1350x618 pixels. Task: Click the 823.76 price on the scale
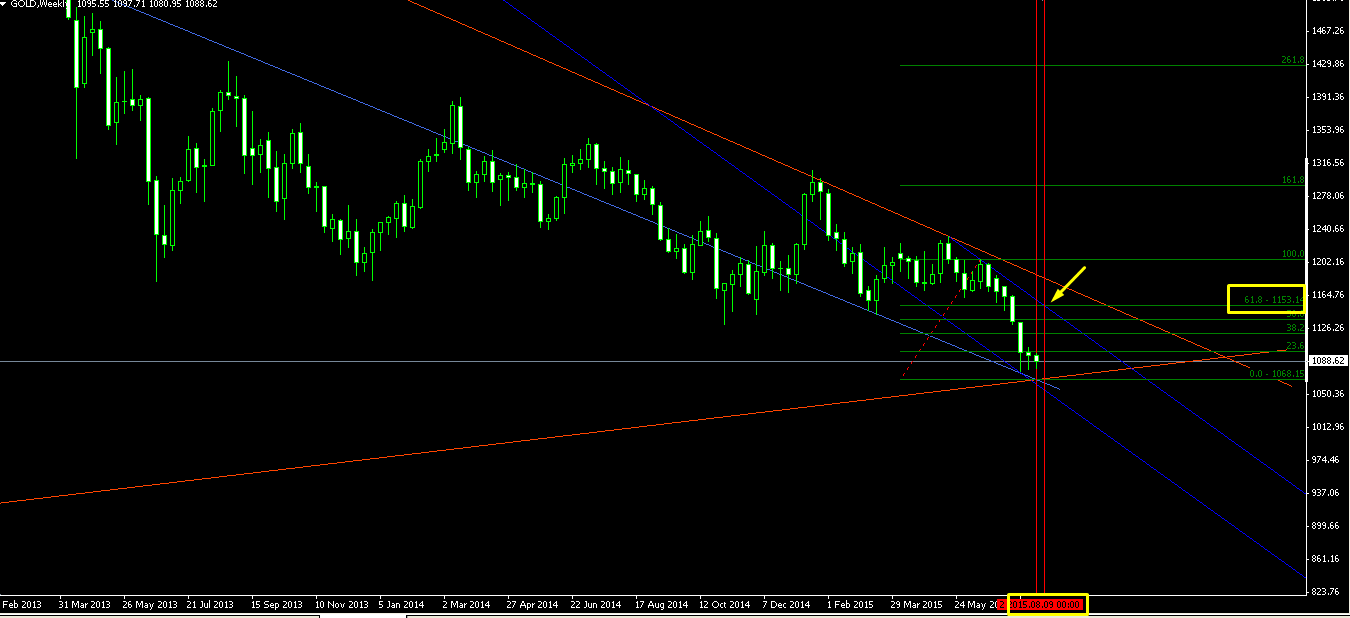pos(1327,592)
